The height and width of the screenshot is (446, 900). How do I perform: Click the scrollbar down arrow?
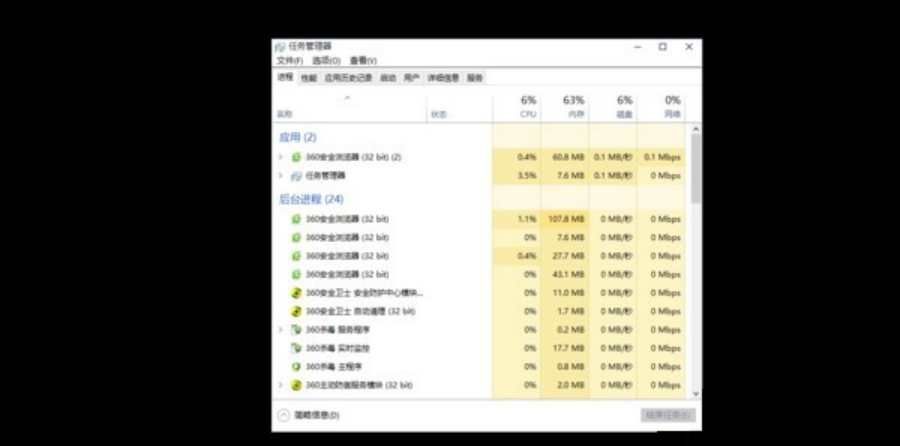[x=696, y=394]
